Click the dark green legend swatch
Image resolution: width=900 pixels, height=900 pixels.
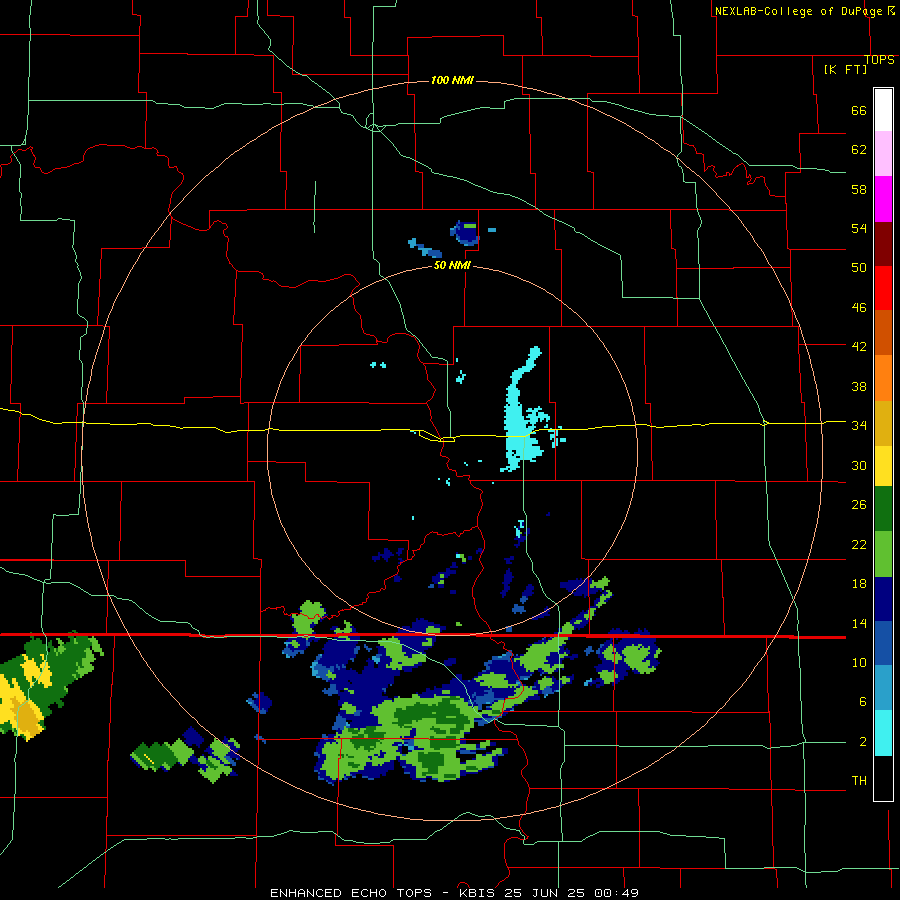click(x=883, y=509)
